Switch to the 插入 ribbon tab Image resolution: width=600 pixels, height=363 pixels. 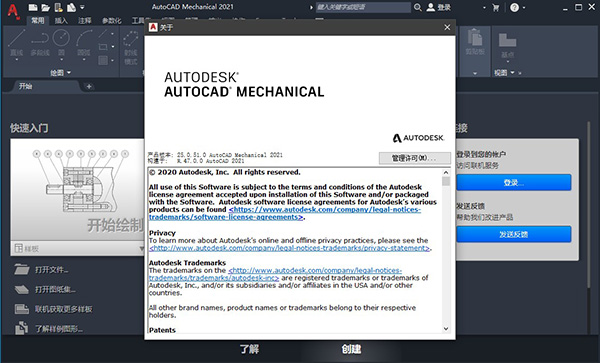pyautogui.click(x=61, y=21)
